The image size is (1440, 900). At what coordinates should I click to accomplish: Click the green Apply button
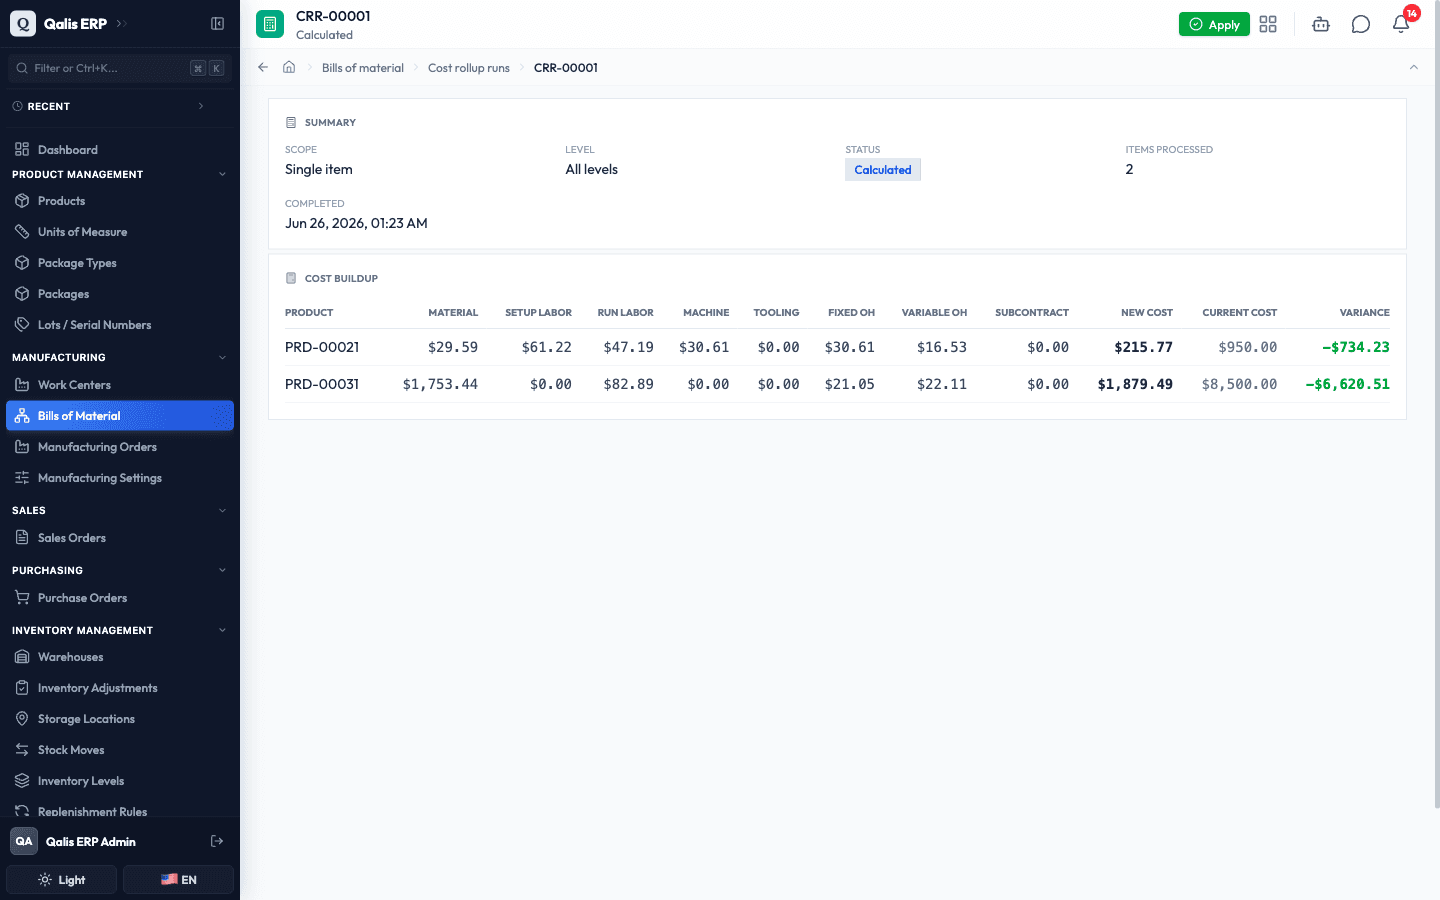[1214, 24]
